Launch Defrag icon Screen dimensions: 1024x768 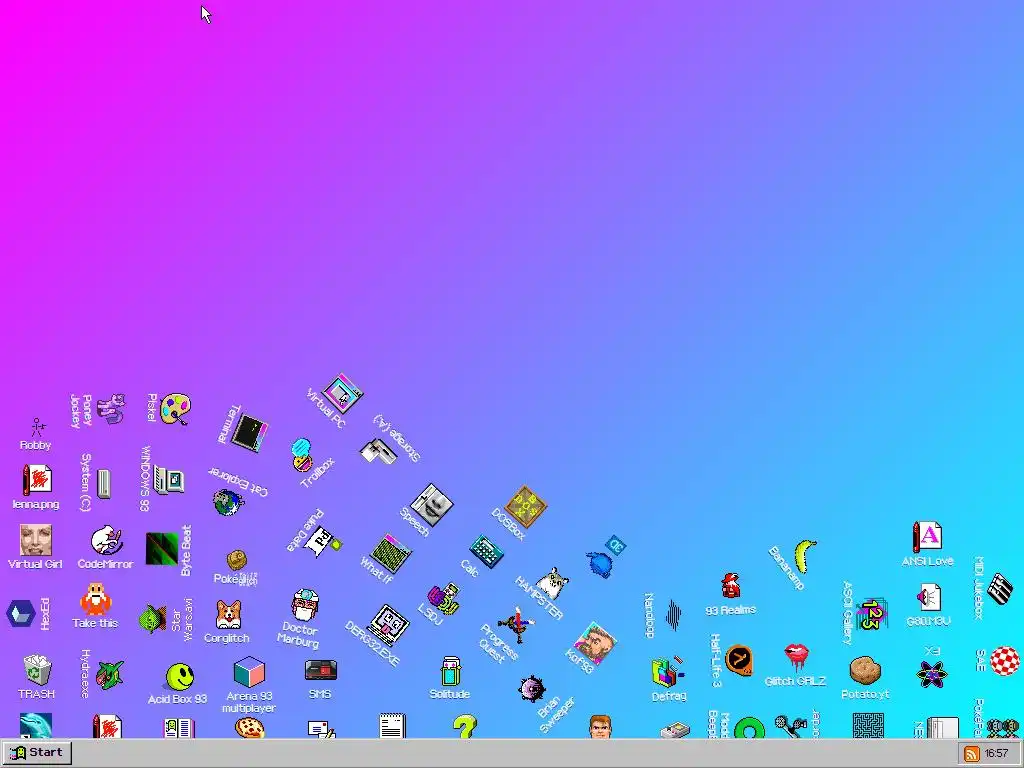[x=668, y=671]
